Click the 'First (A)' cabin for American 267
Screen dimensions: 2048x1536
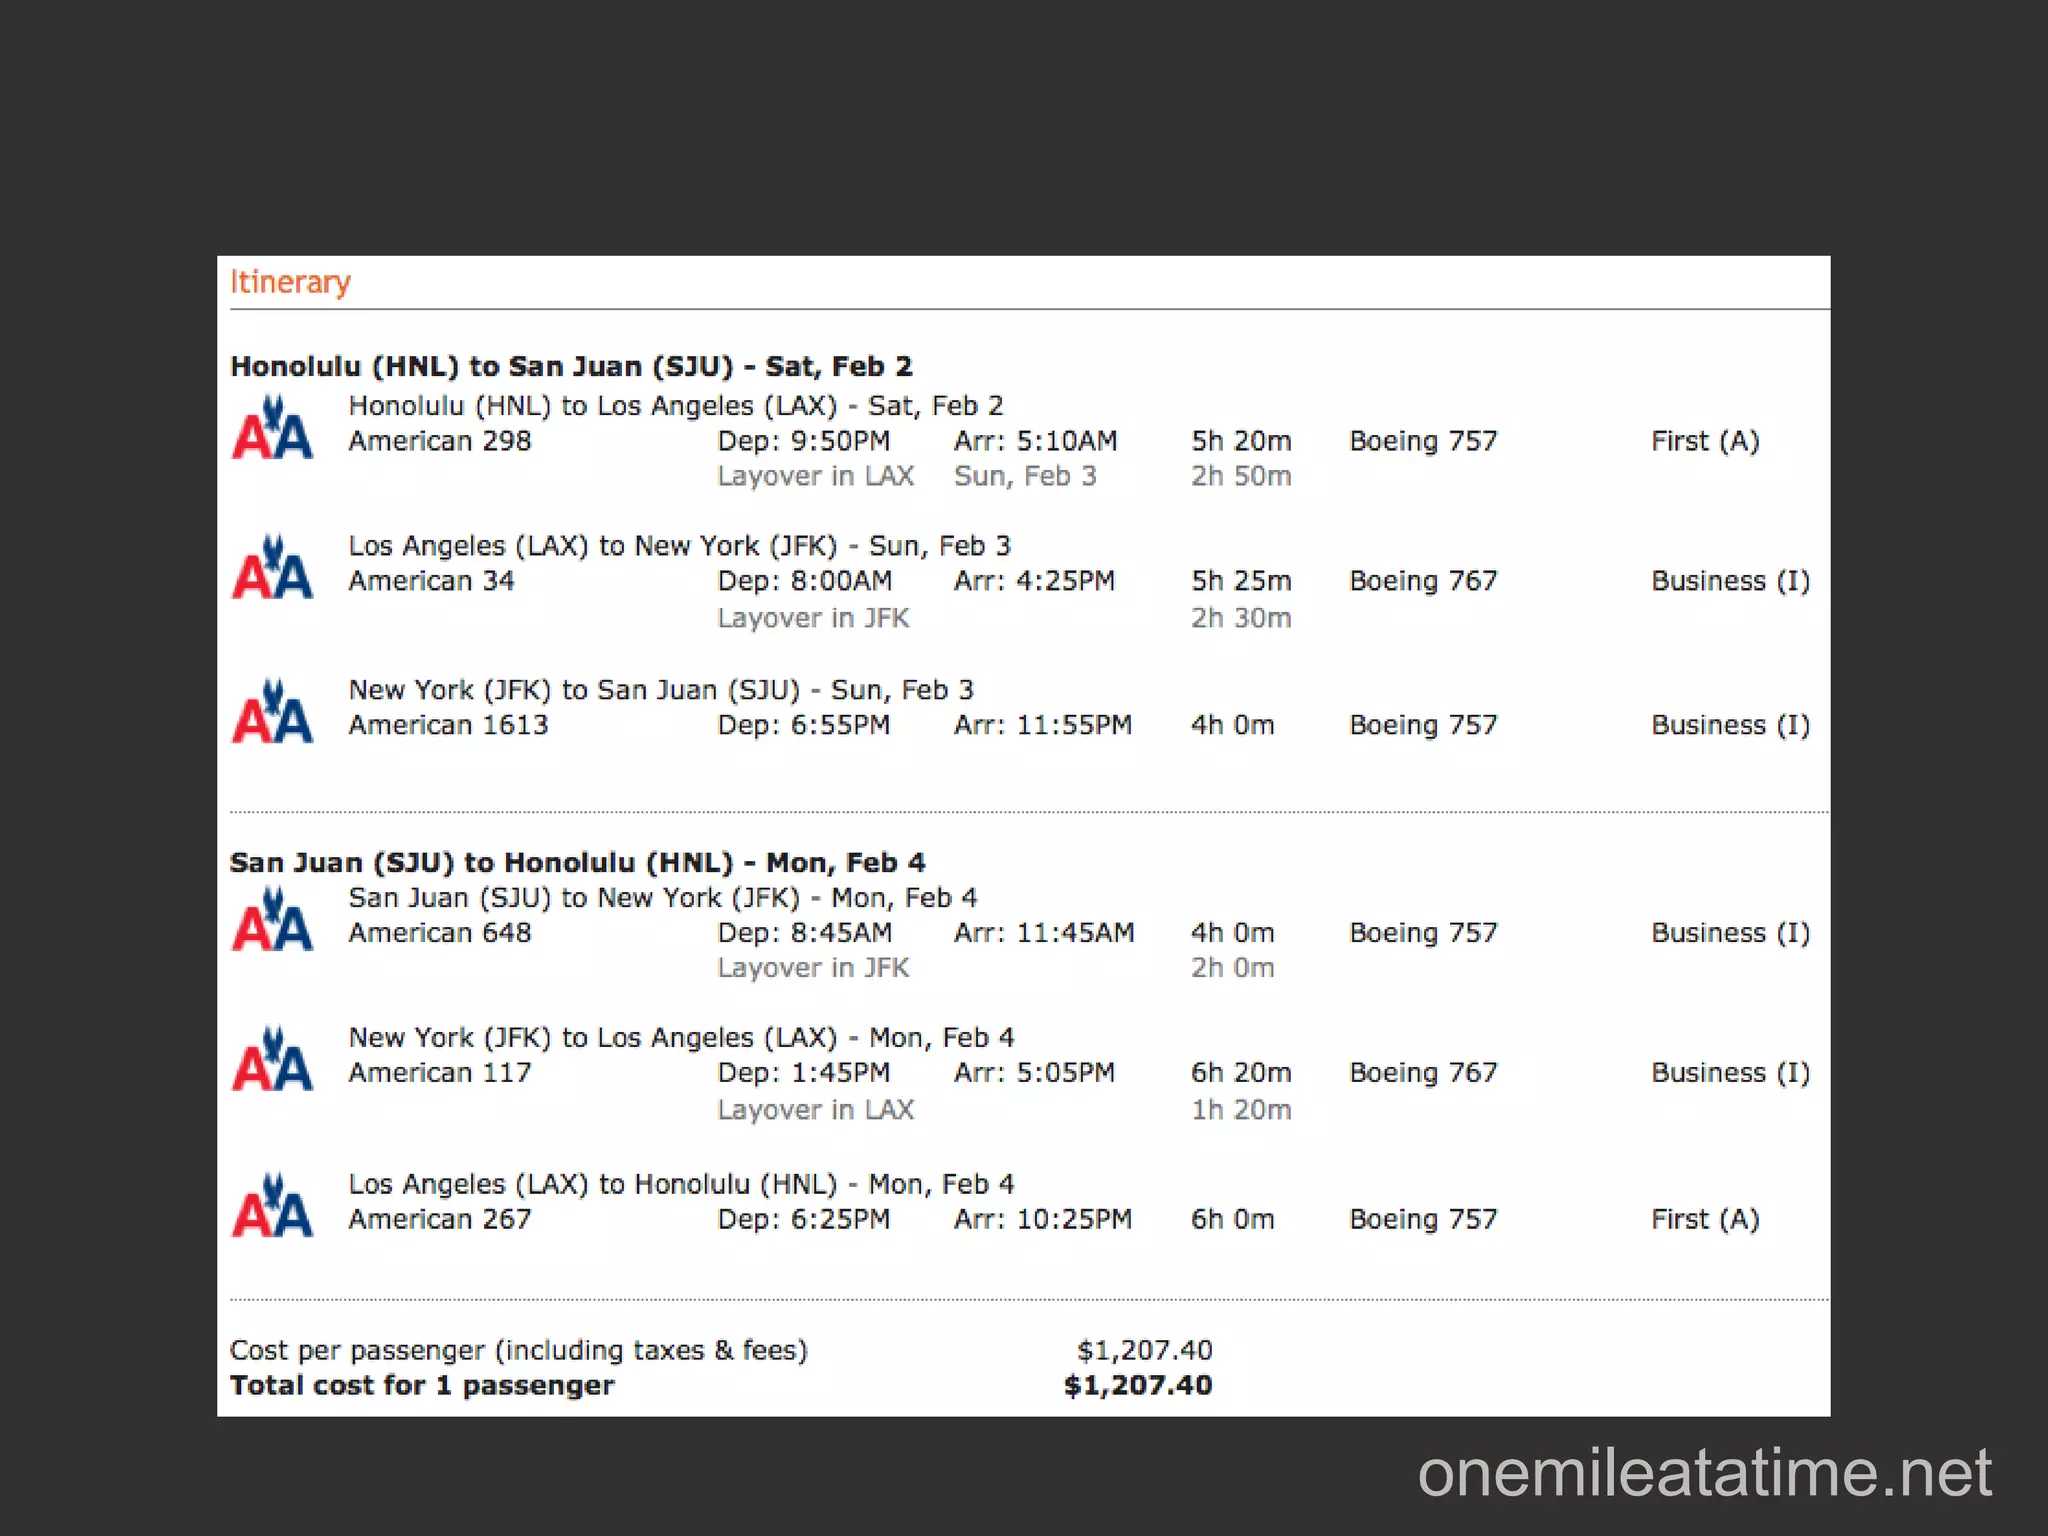coord(1705,1220)
